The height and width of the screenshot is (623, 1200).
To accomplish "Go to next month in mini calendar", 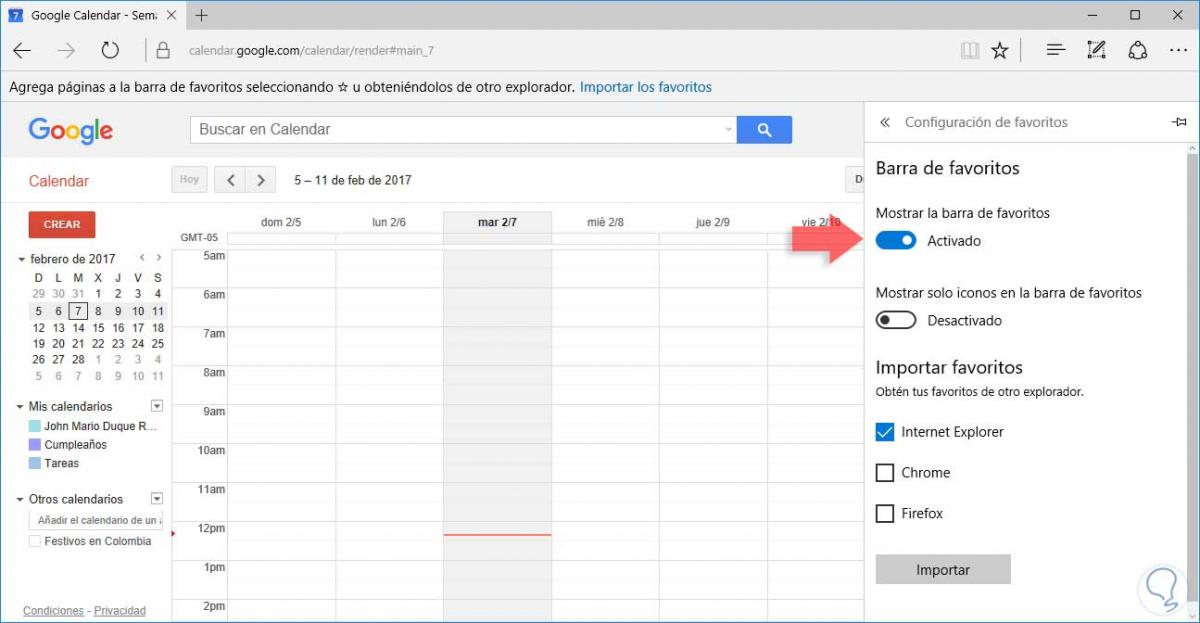I will click(x=158, y=258).
